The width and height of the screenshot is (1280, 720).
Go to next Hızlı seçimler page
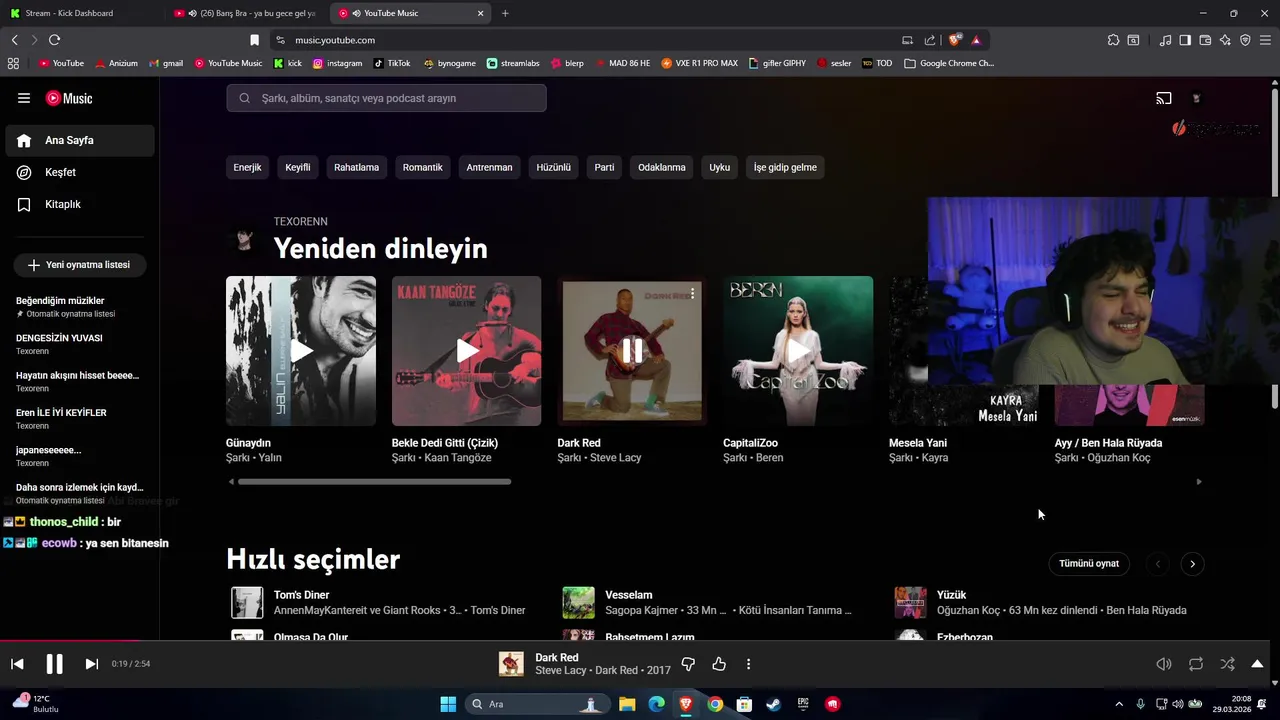[x=1192, y=564]
